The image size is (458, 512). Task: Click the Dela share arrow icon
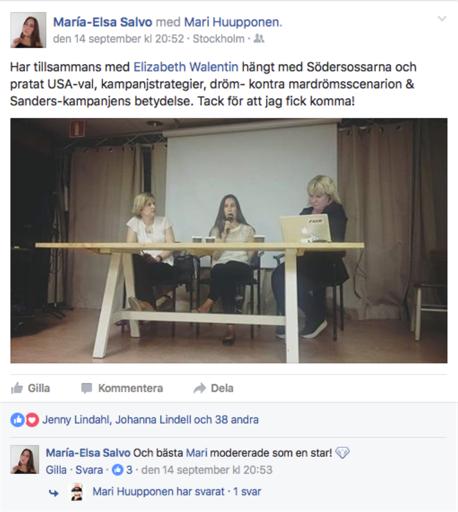200,388
